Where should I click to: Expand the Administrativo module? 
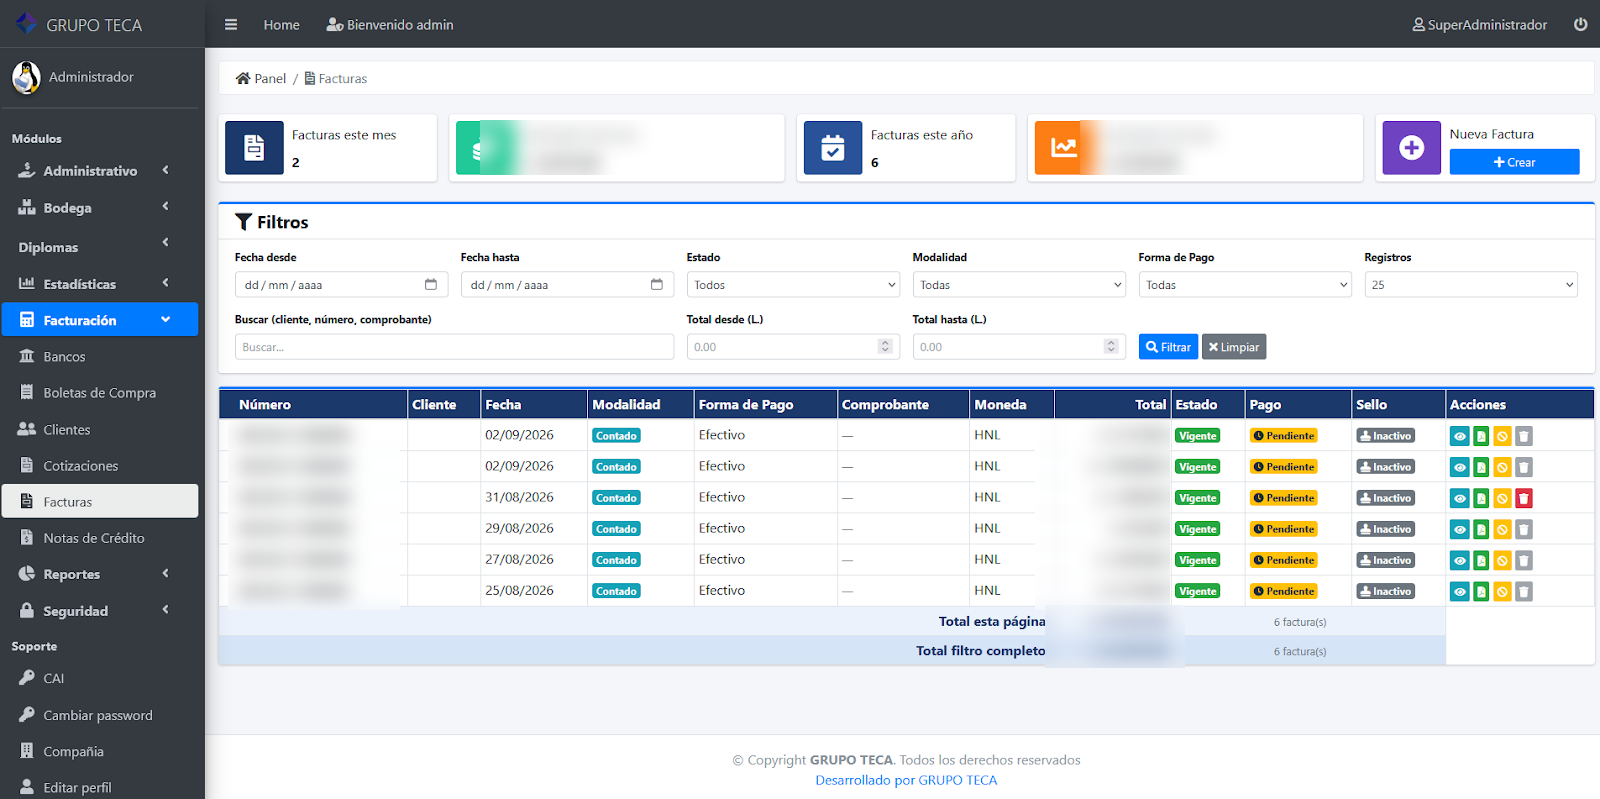(x=99, y=171)
